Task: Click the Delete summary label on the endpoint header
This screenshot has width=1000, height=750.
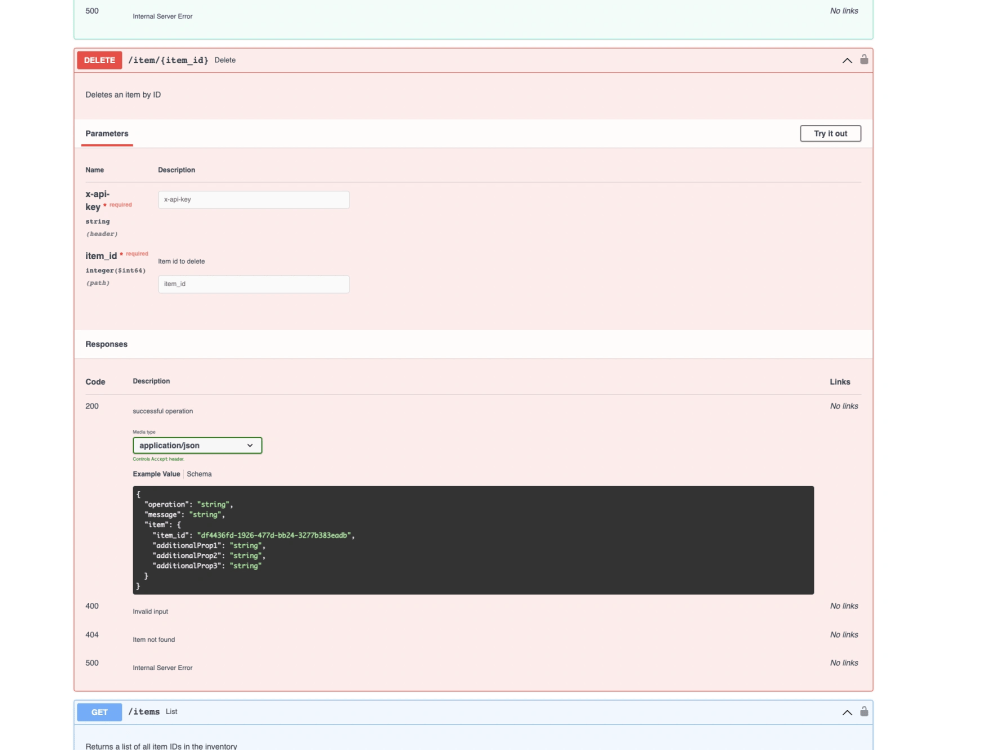Action: [x=225, y=60]
